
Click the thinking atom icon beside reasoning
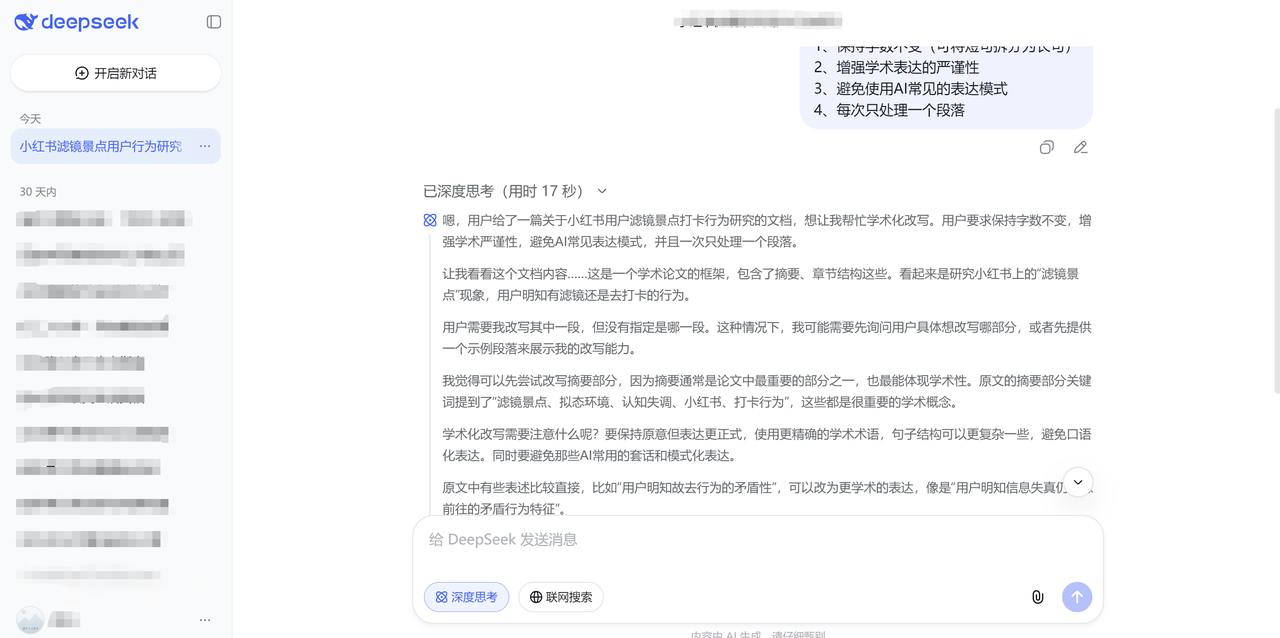click(430, 220)
